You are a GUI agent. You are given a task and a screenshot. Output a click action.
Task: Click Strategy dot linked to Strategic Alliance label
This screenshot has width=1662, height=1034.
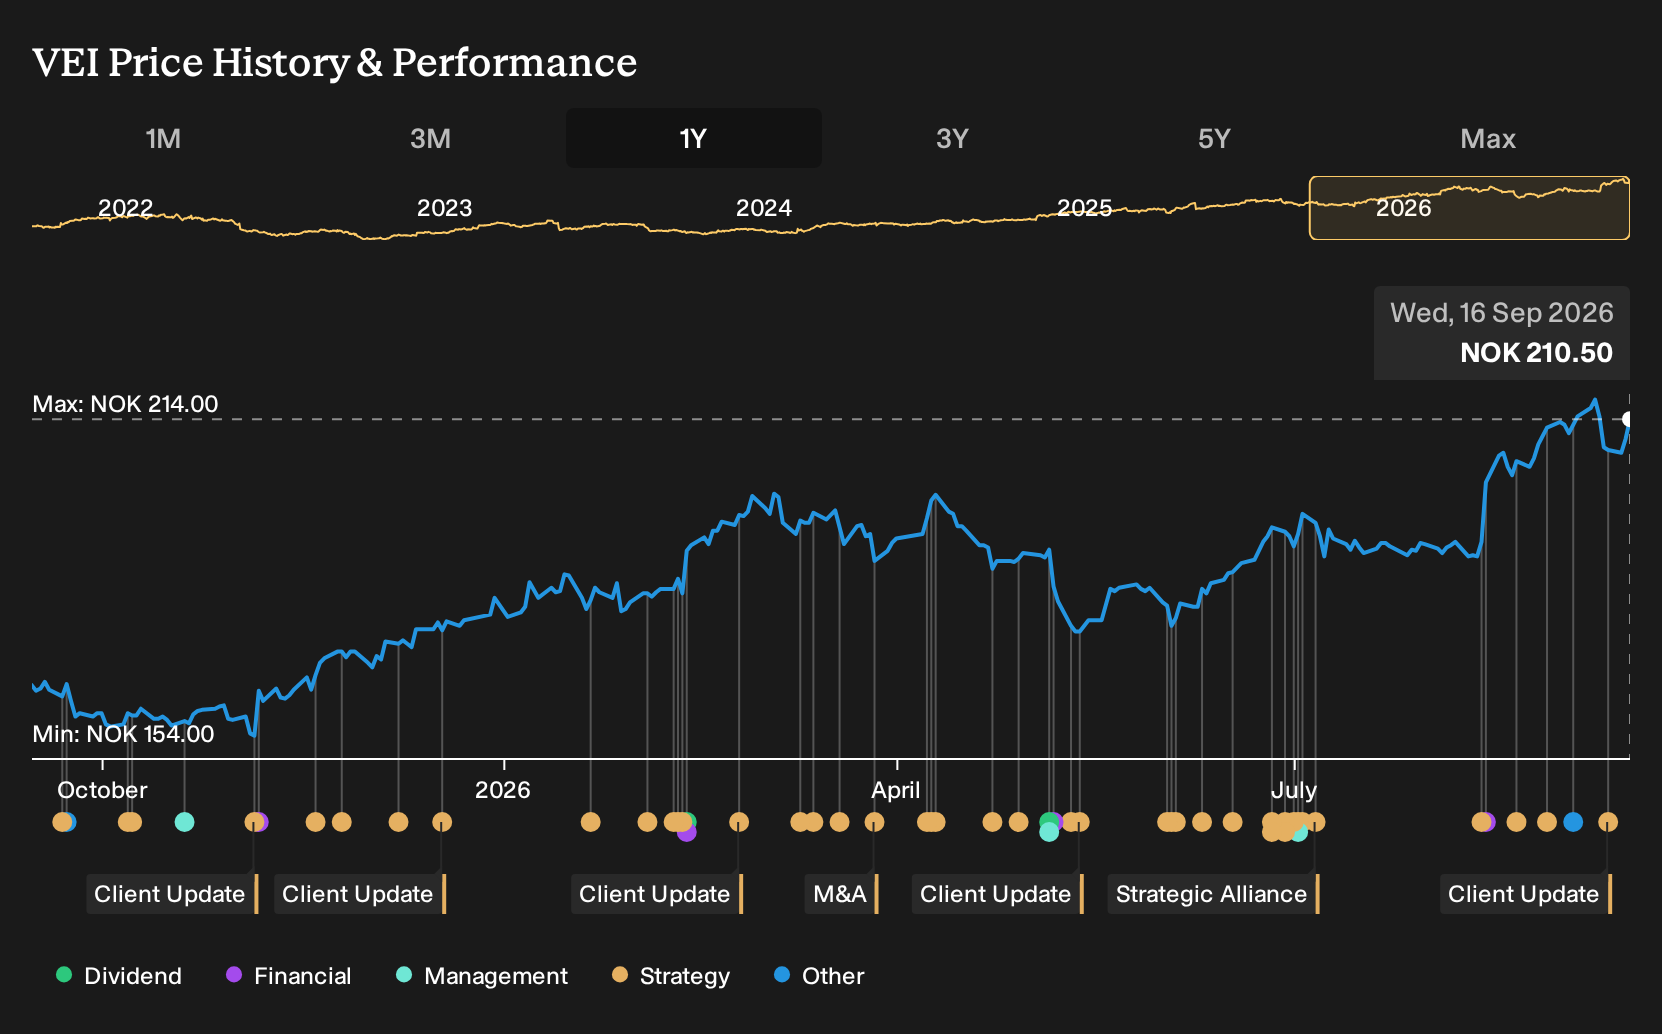pyautogui.click(x=1316, y=822)
